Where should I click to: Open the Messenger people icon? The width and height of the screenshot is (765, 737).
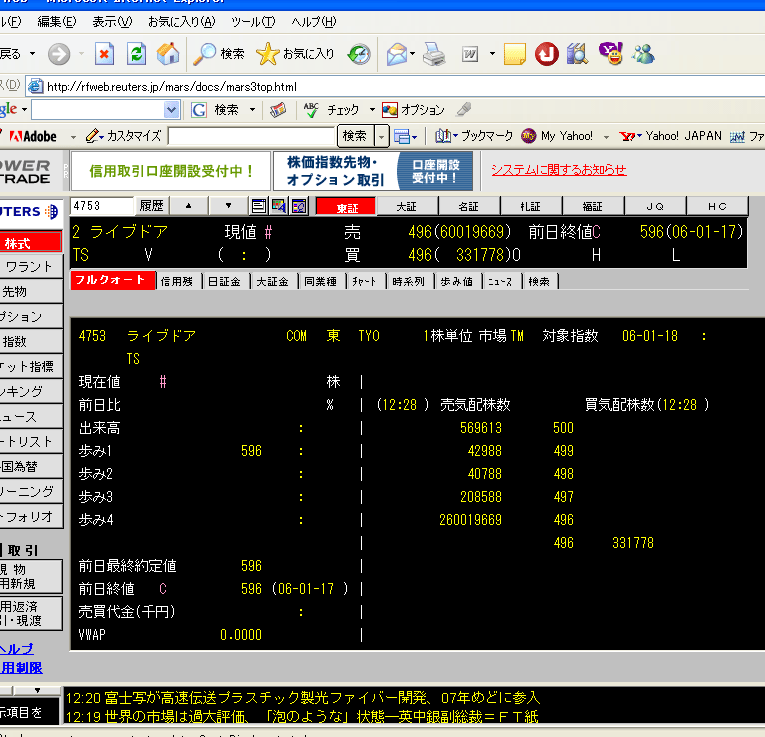click(x=643, y=54)
